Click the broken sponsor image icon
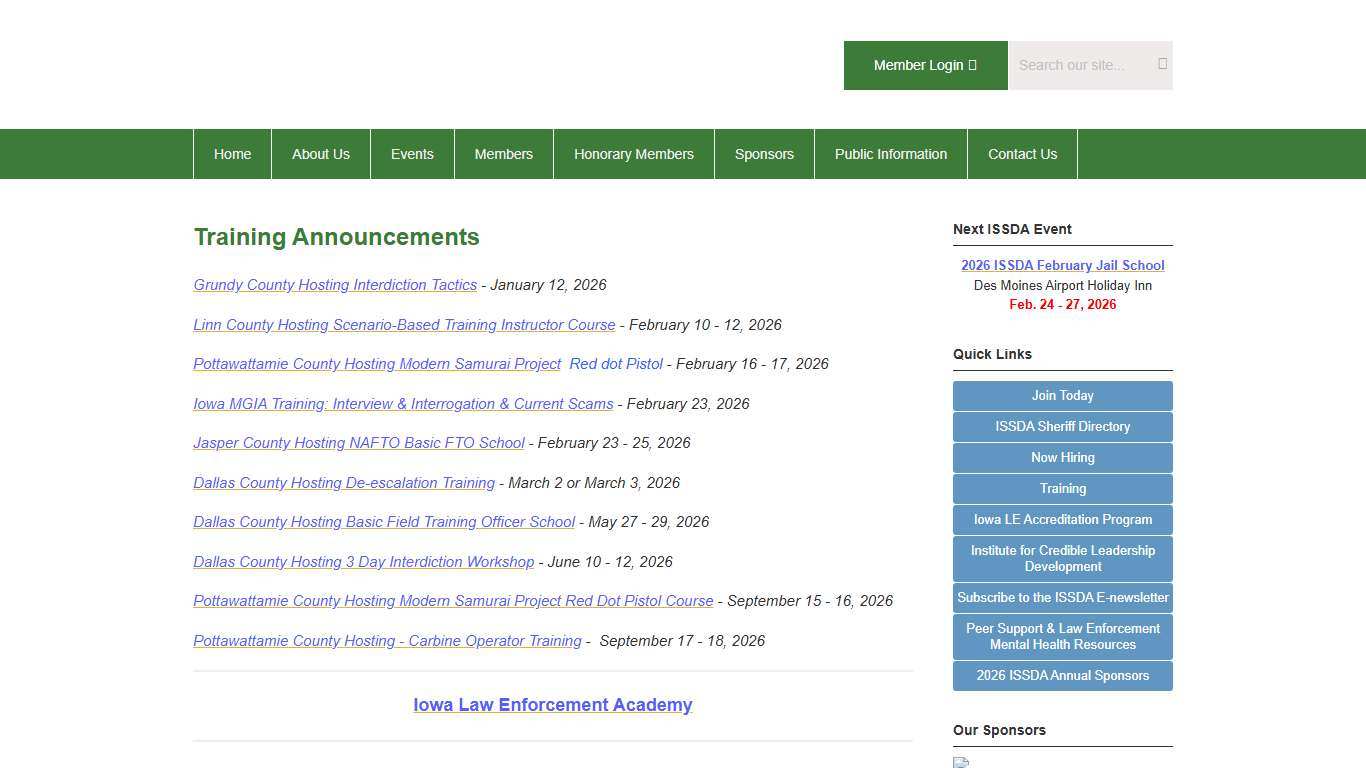1366x768 pixels. pos(961,762)
